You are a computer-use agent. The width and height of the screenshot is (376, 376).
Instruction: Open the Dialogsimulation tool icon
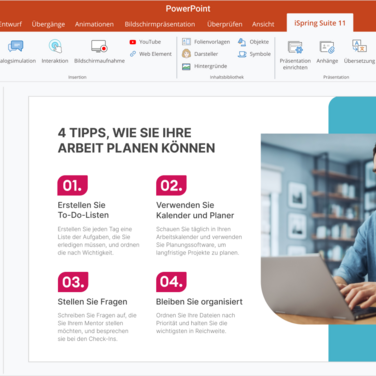(16, 46)
